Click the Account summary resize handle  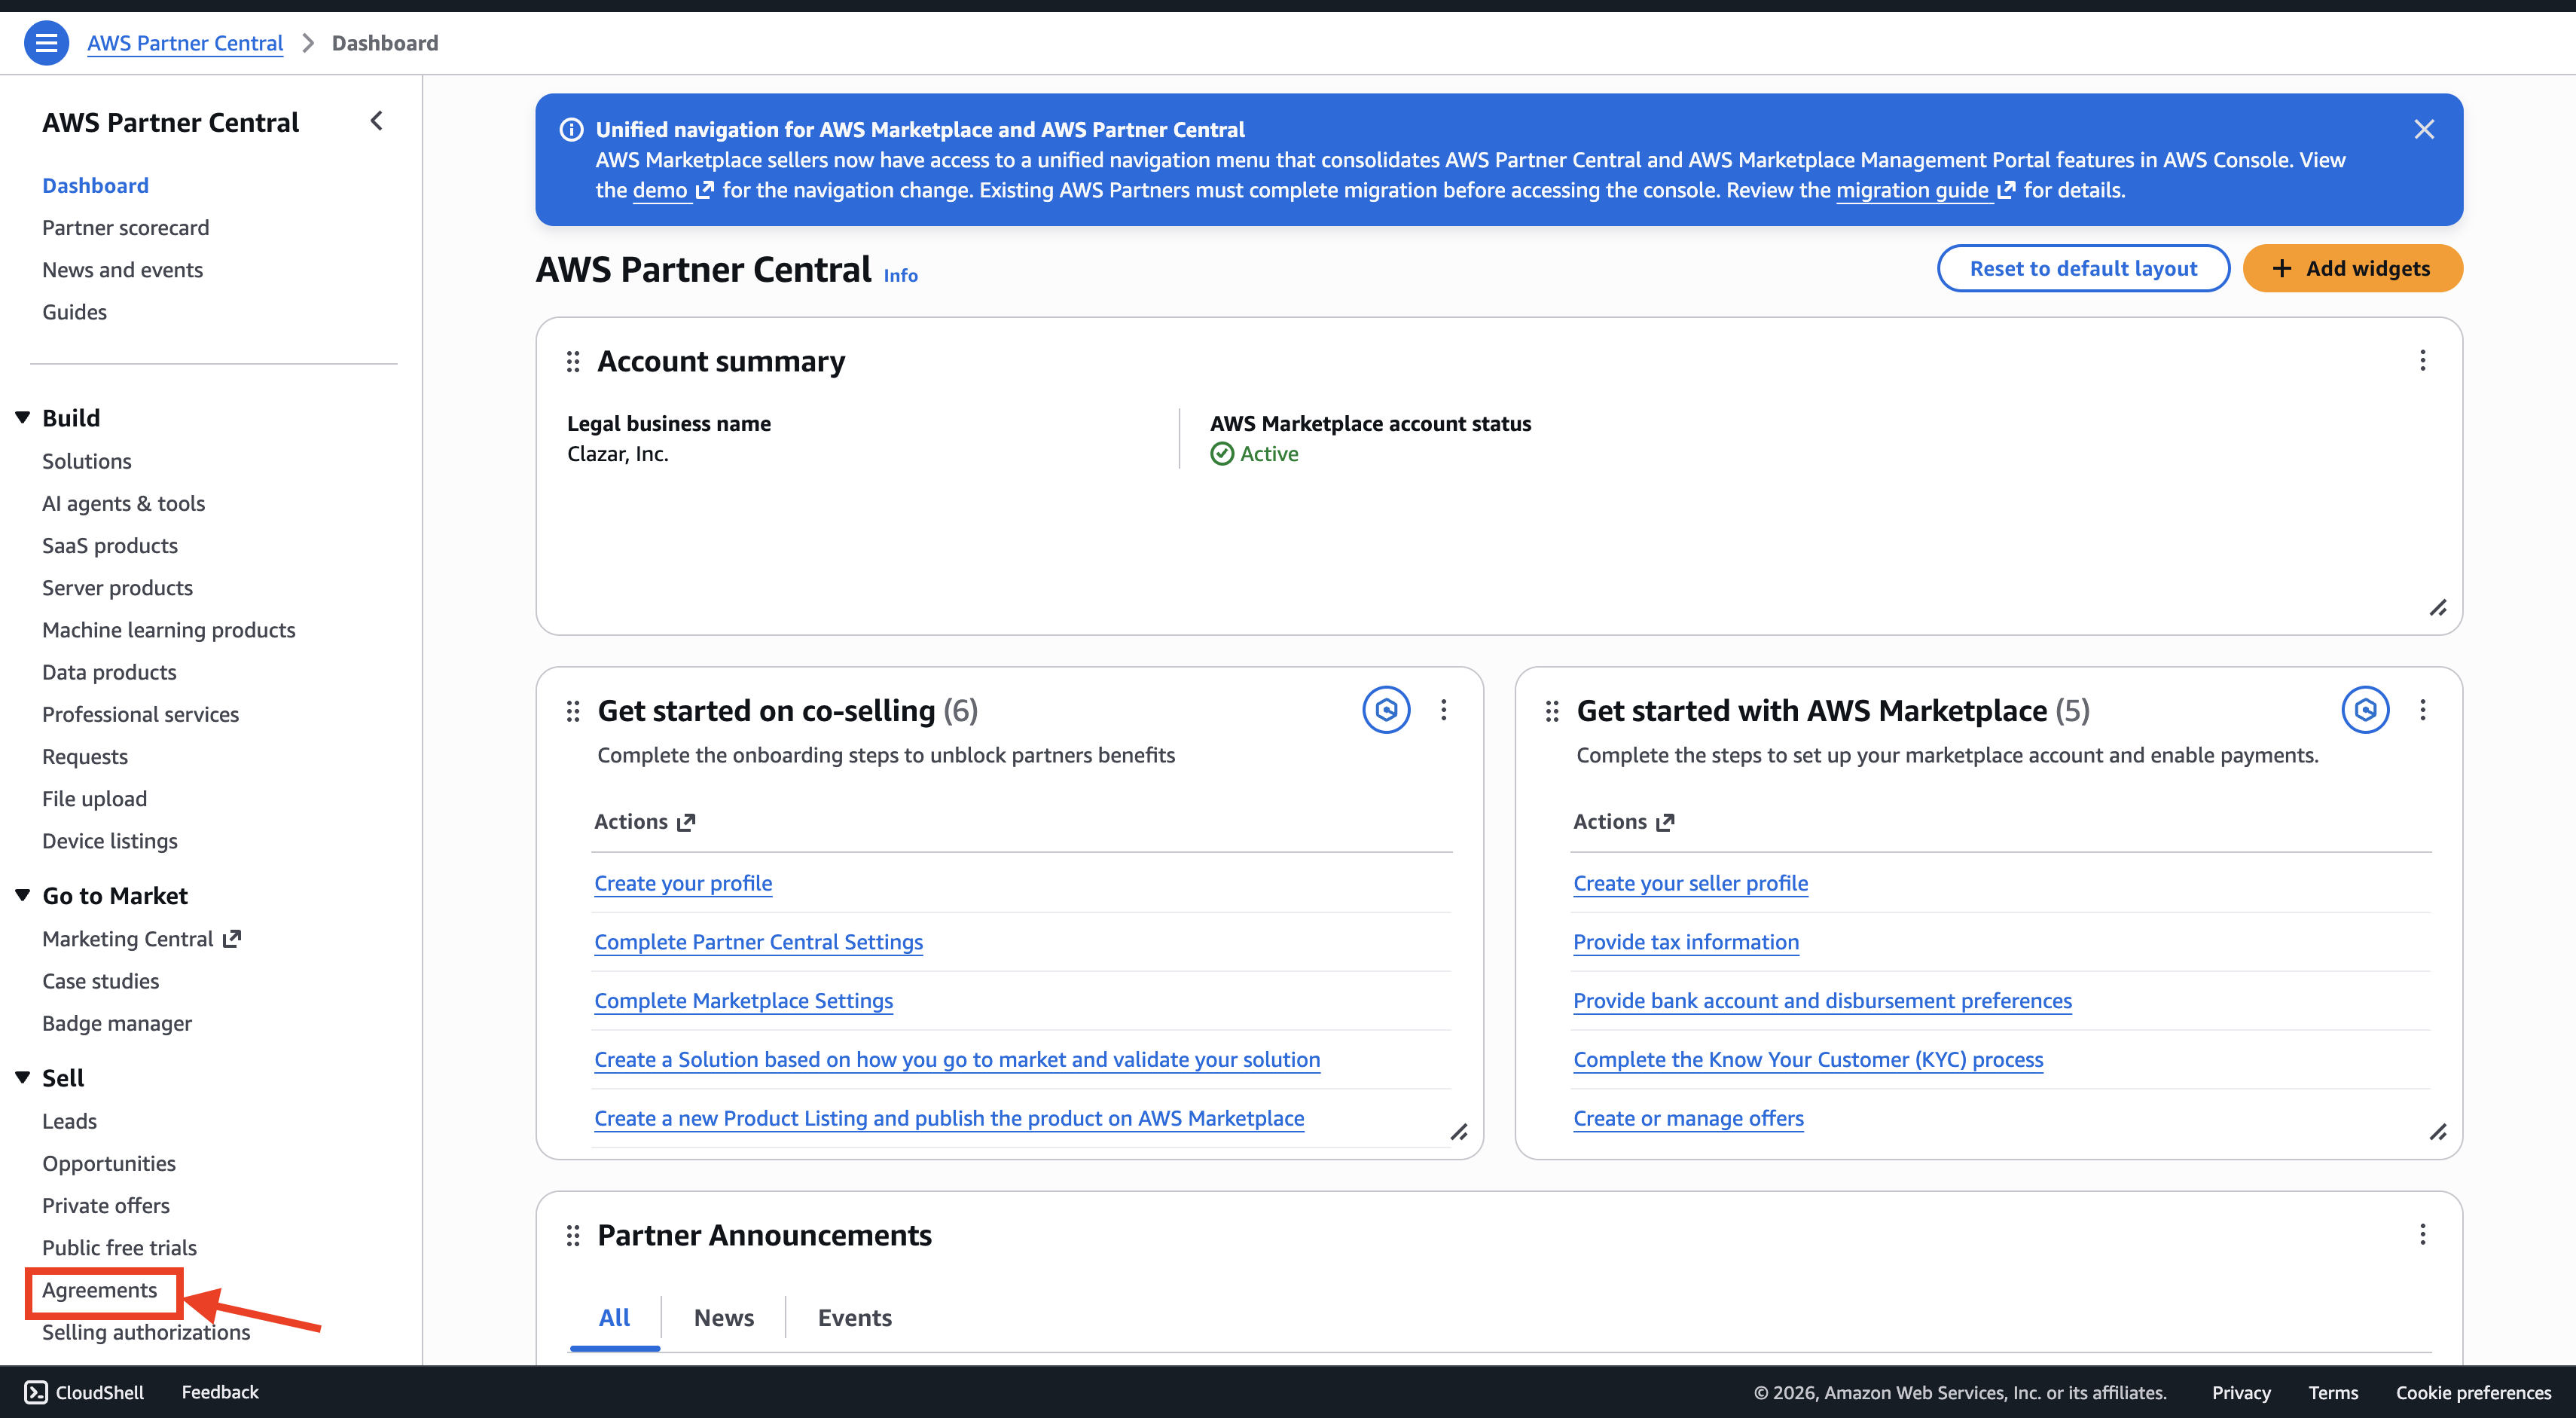(2438, 608)
